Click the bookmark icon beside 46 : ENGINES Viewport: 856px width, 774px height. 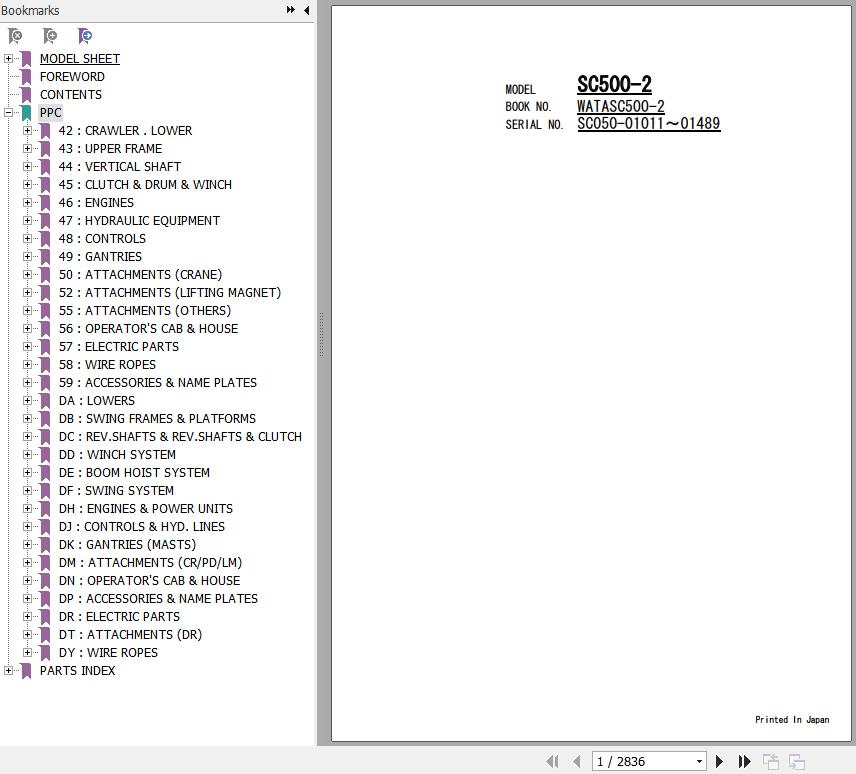45,203
